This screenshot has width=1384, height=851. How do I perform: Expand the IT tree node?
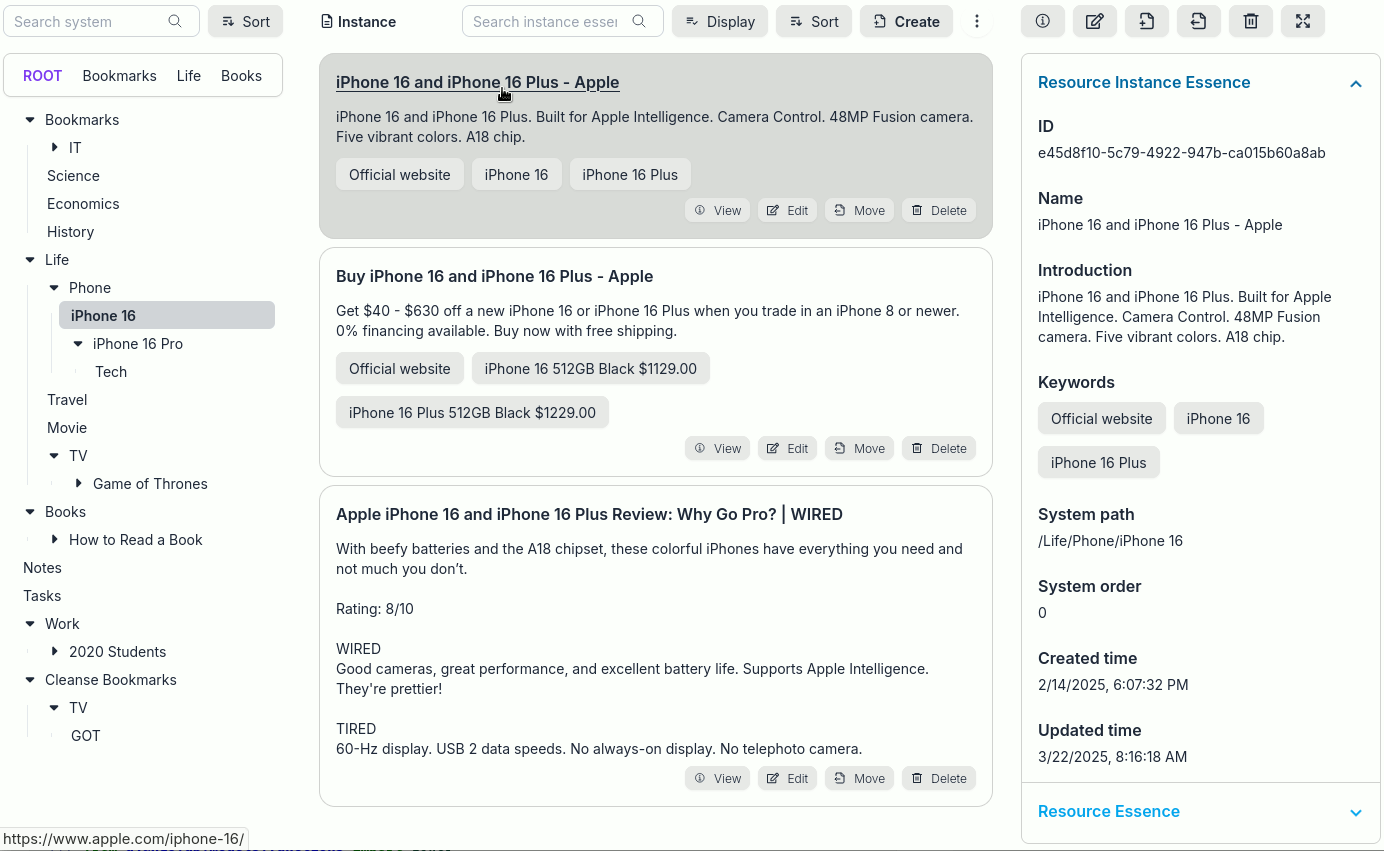[x=54, y=148]
